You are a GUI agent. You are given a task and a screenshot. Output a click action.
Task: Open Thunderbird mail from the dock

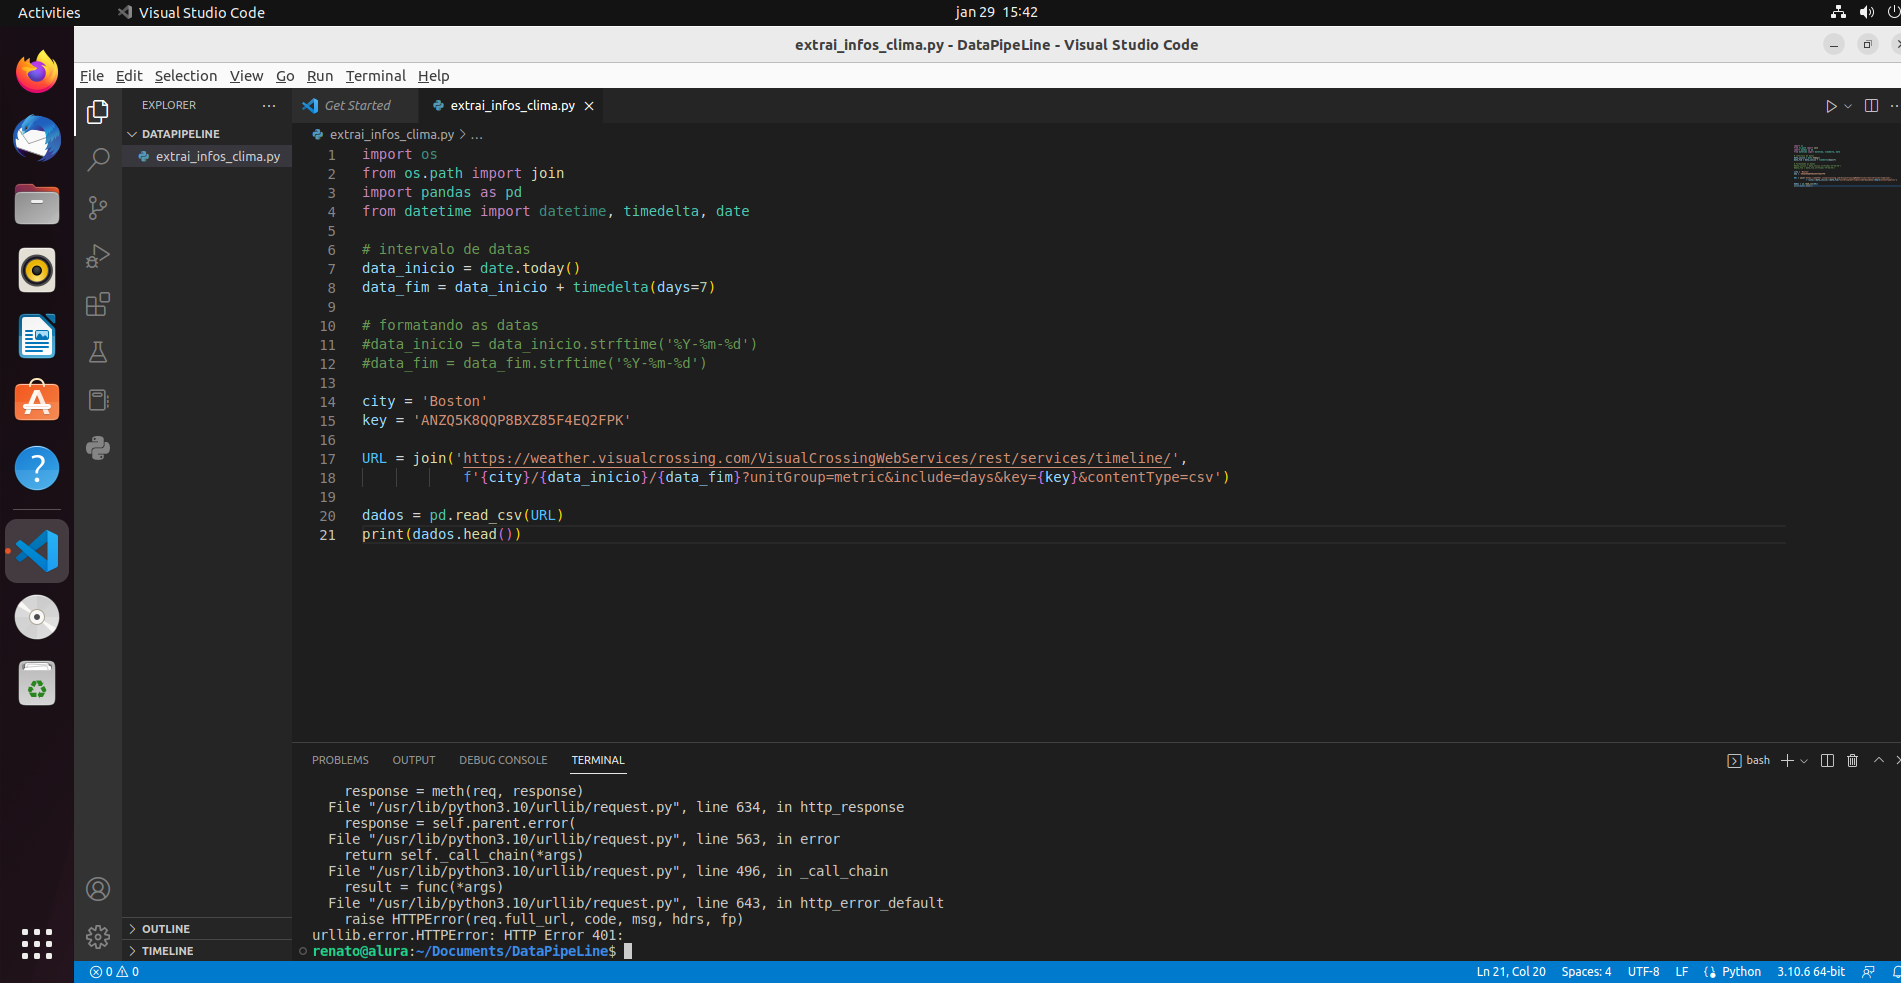(x=37, y=138)
